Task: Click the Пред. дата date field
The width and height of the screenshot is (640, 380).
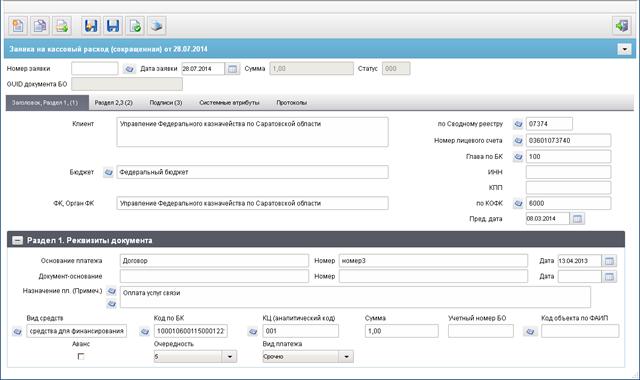Action: [548, 219]
